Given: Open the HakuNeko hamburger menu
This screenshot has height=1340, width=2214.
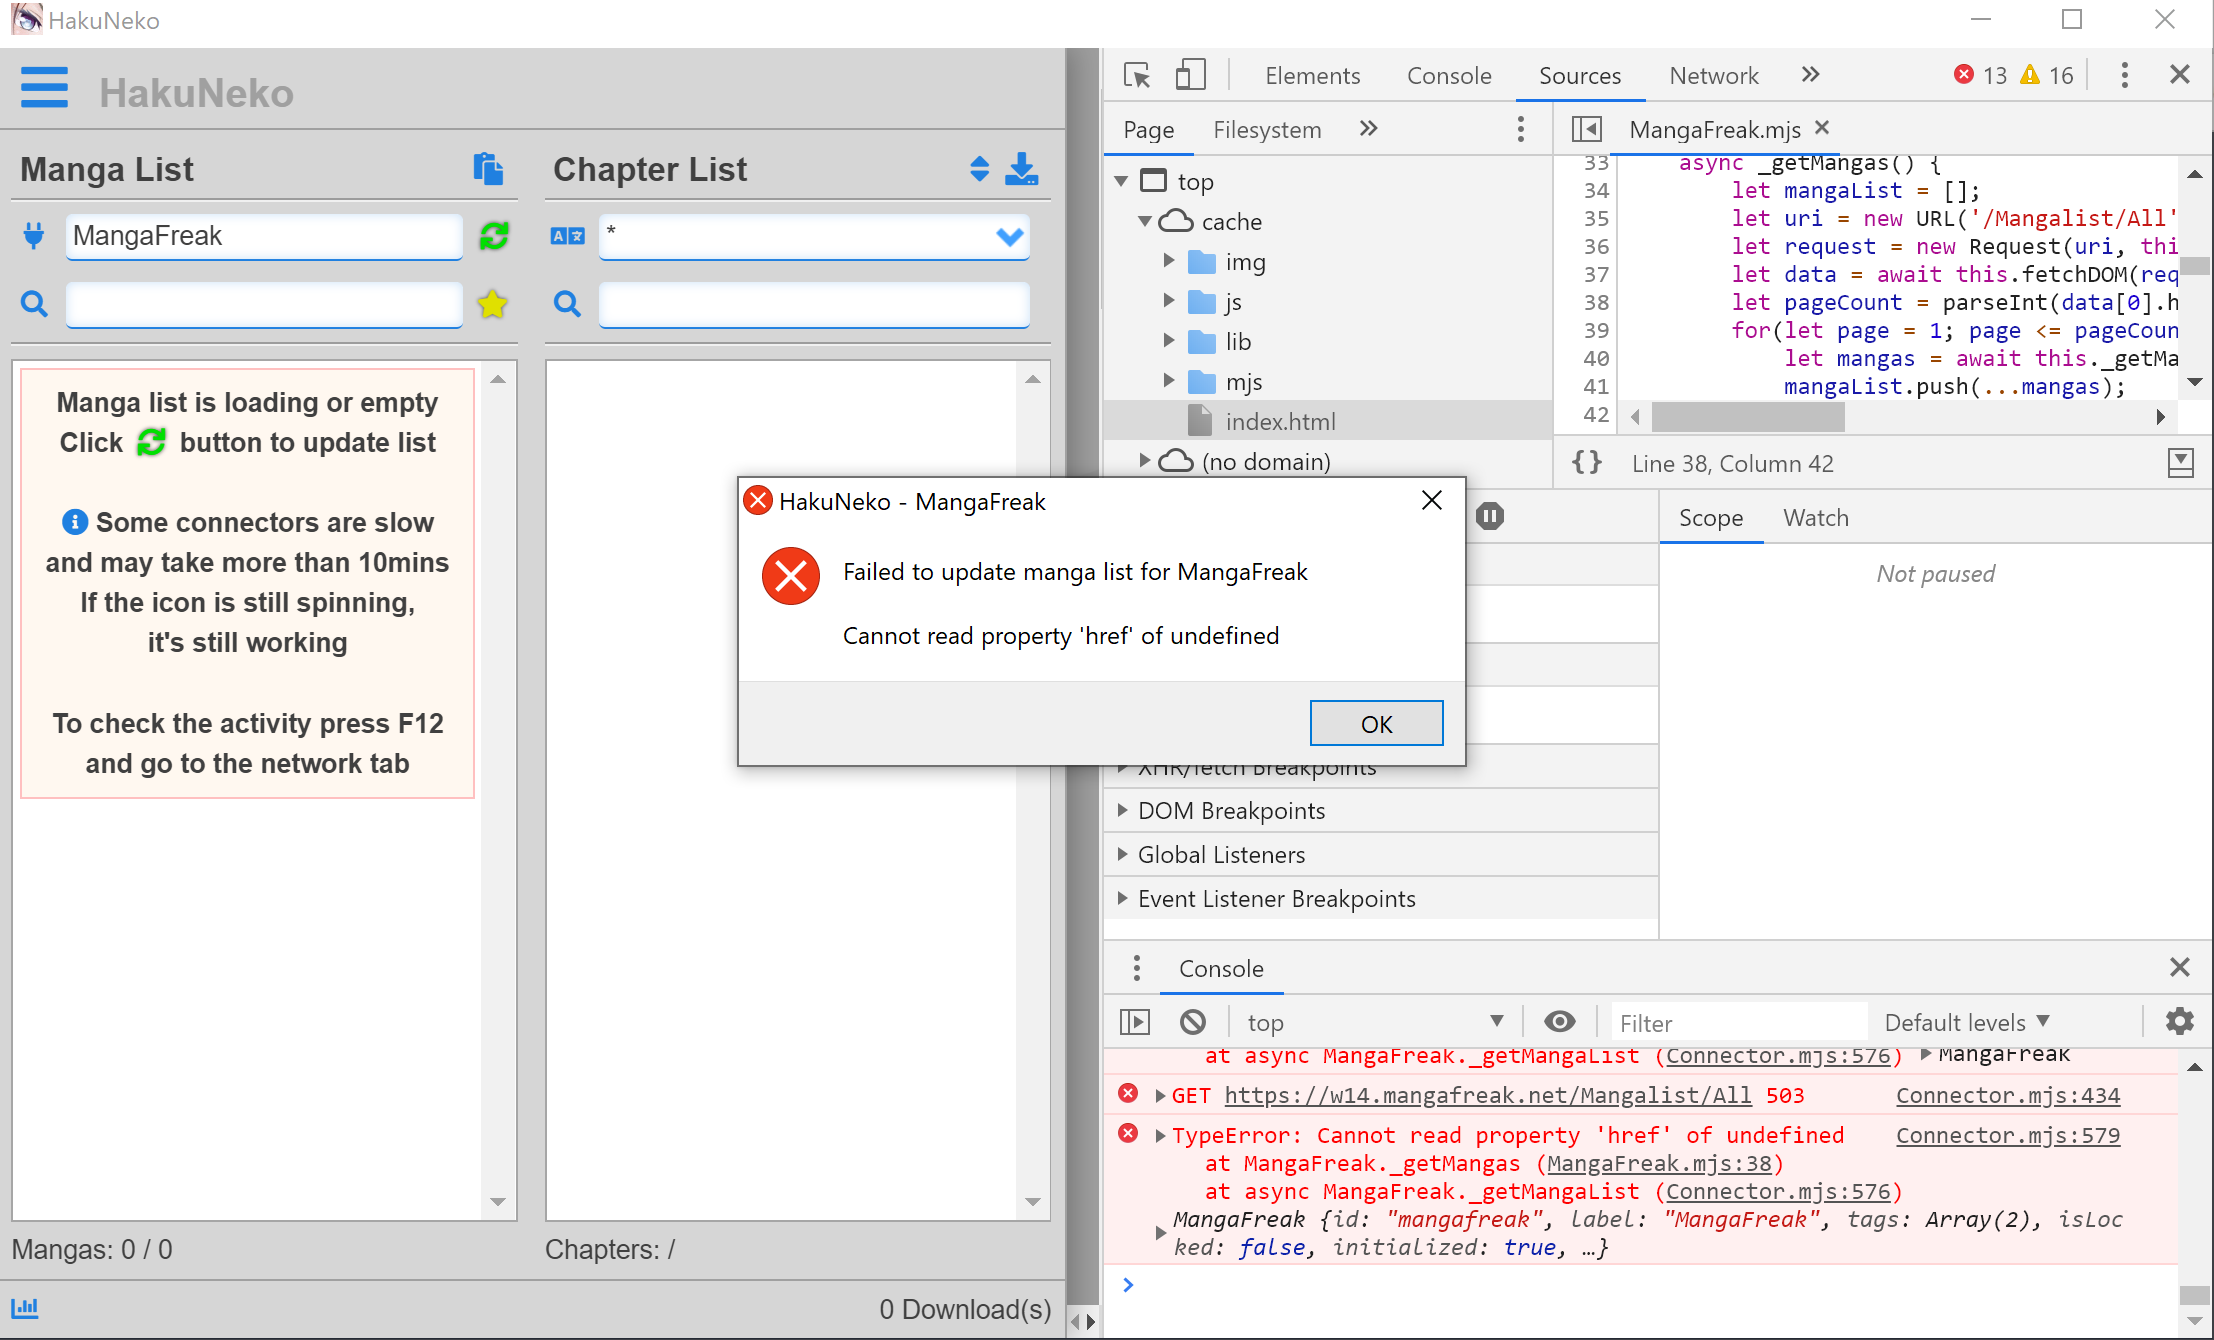Looking at the screenshot, I should [x=44, y=88].
